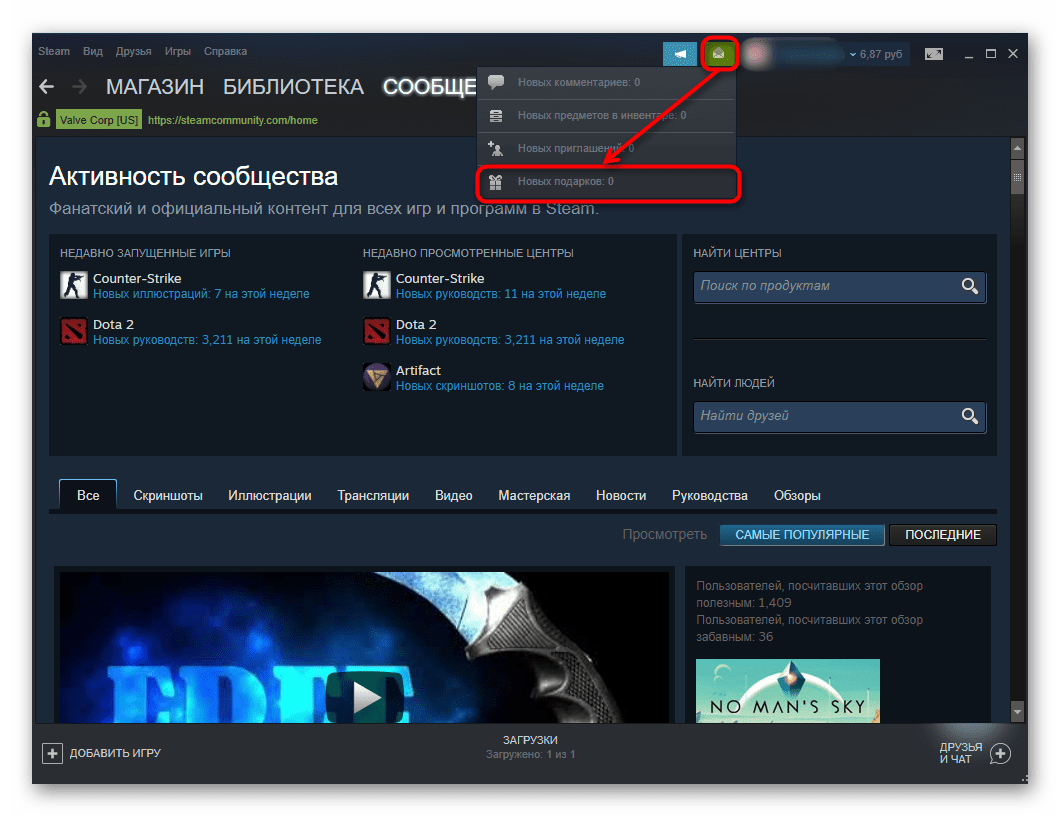
Task: Click magnifier icon in product search
Action: [969, 286]
